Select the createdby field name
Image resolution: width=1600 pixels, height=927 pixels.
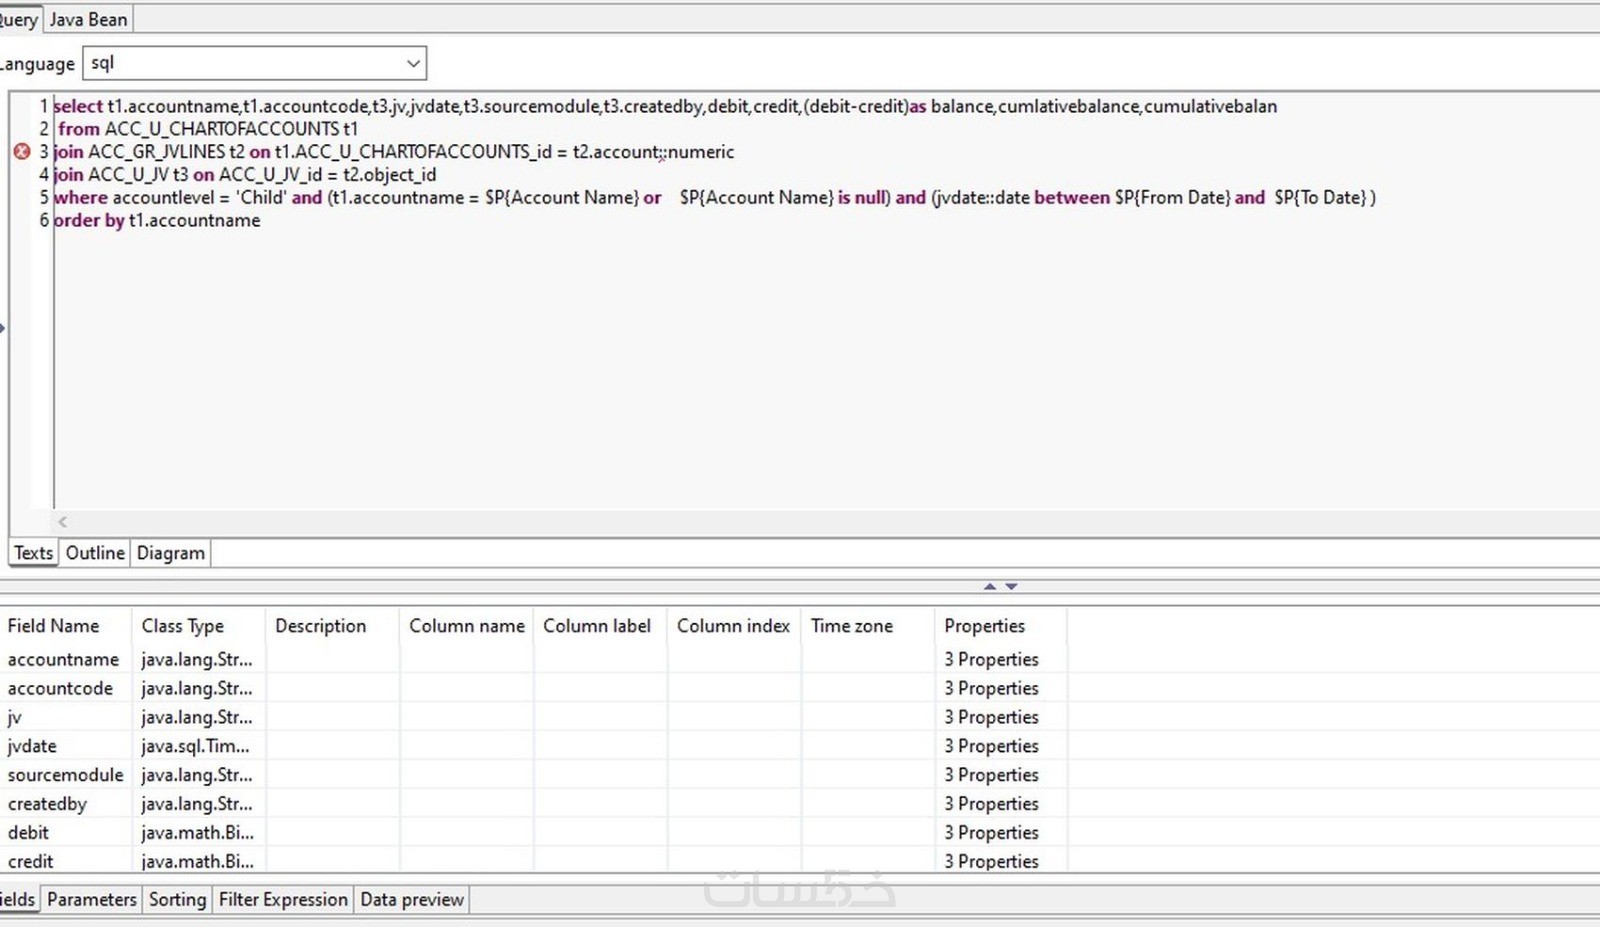(47, 804)
